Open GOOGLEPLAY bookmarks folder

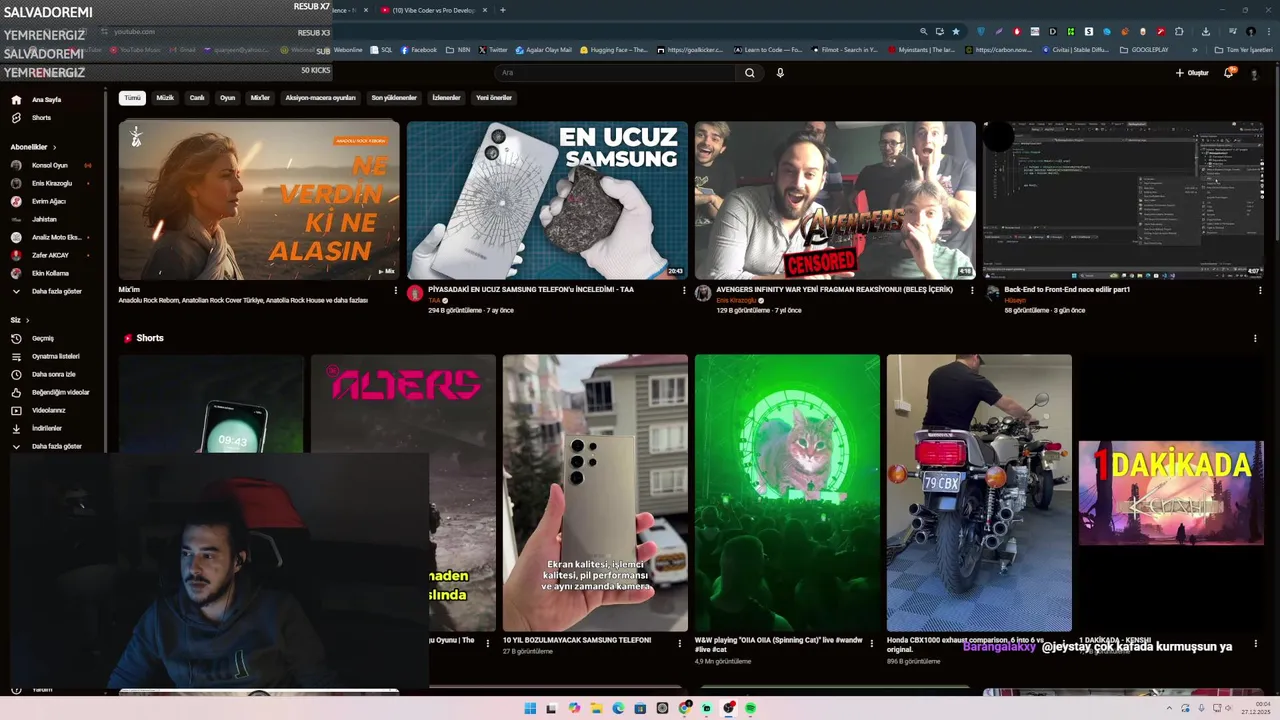[1144, 49]
